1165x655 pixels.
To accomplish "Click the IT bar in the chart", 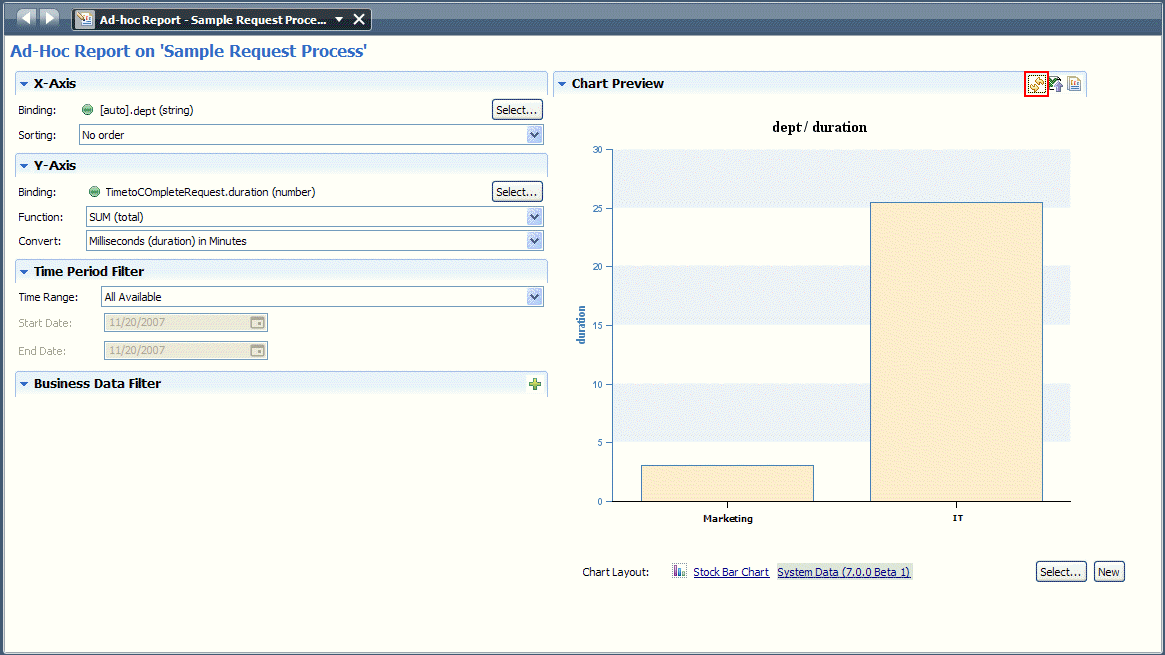I will click(x=956, y=352).
